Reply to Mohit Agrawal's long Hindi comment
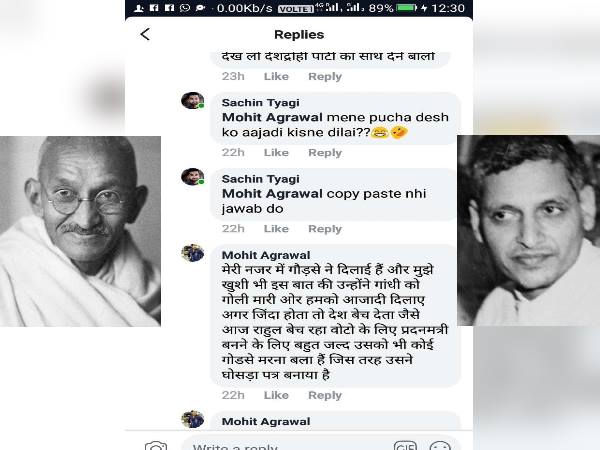Viewport: 600px width, 450px height. 325,395
